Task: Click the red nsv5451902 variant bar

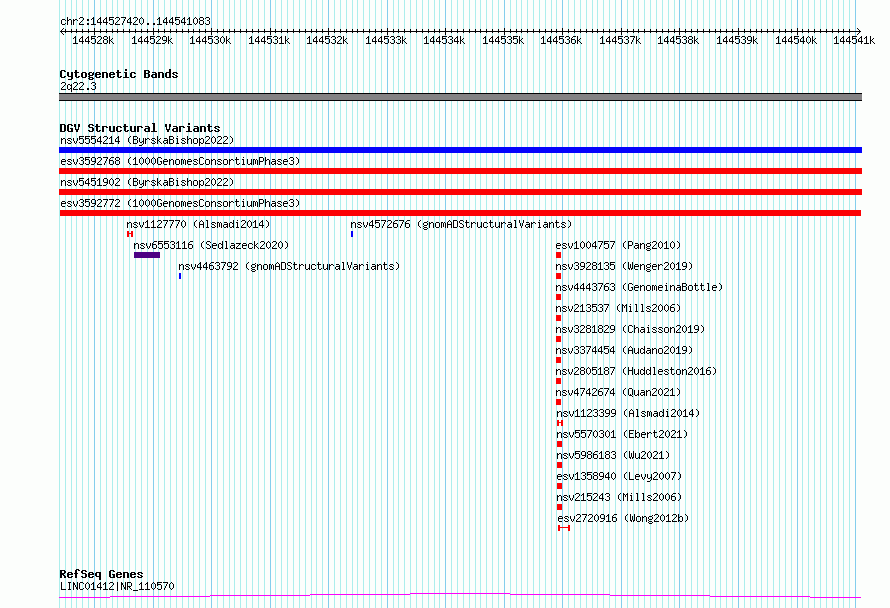Action: (x=460, y=192)
